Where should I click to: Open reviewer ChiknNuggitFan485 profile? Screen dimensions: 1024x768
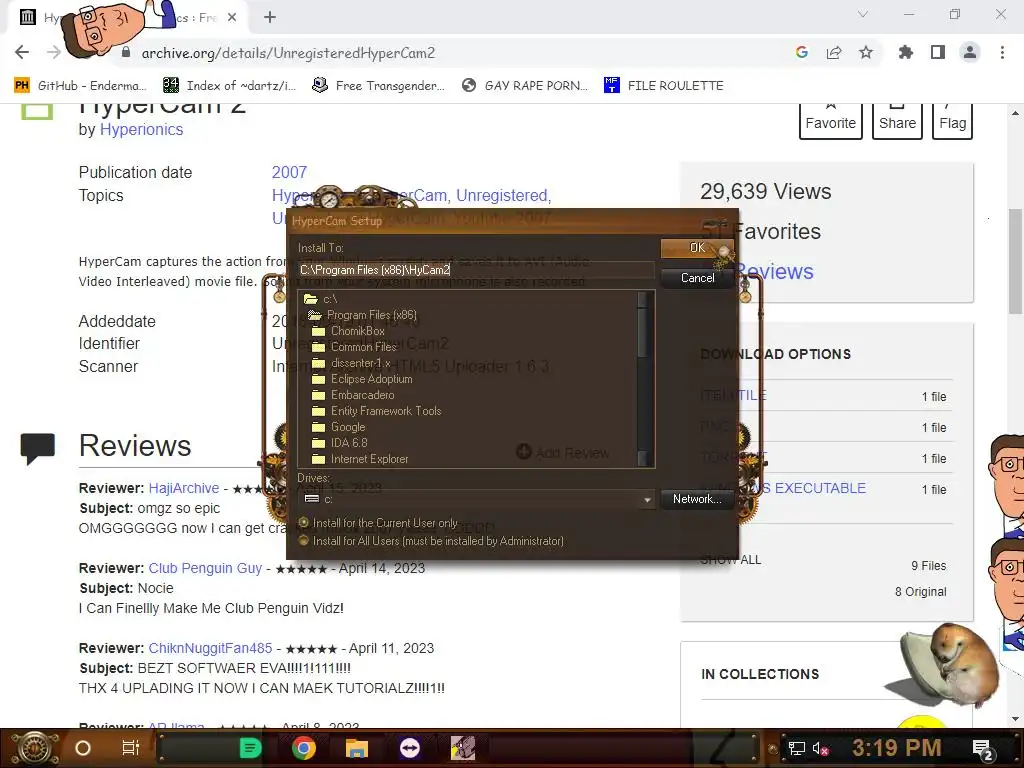click(x=210, y=648)
